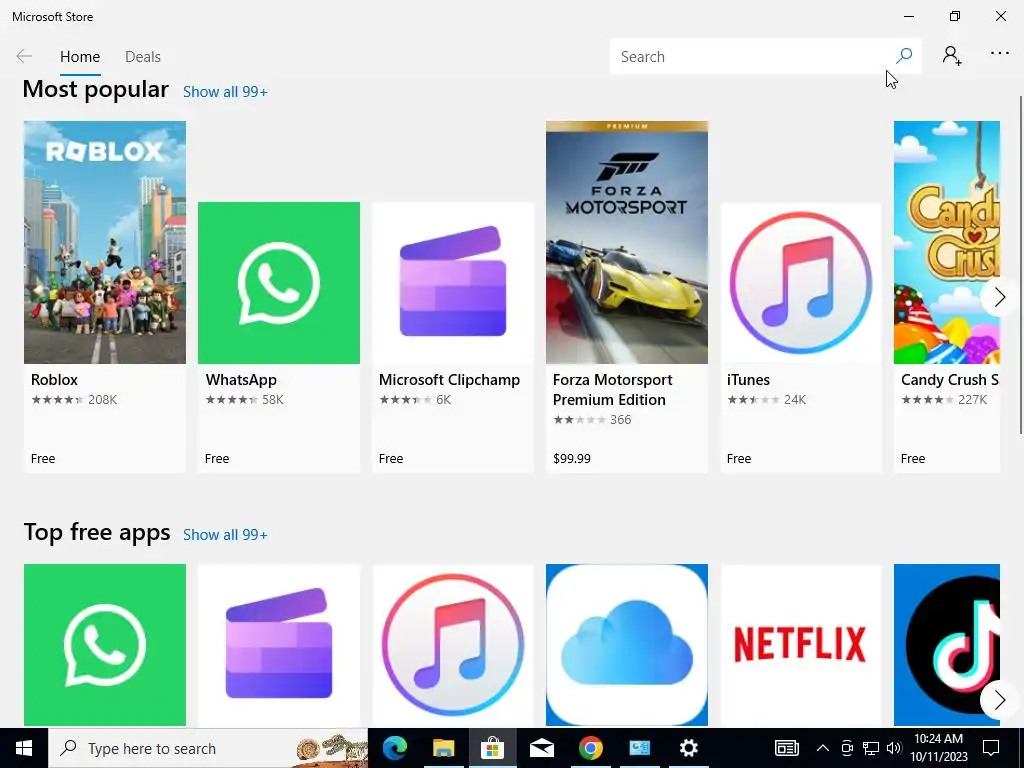1024x768 pixels.
Task: Click the Top free apps section heading
Action: coord(97,532)
